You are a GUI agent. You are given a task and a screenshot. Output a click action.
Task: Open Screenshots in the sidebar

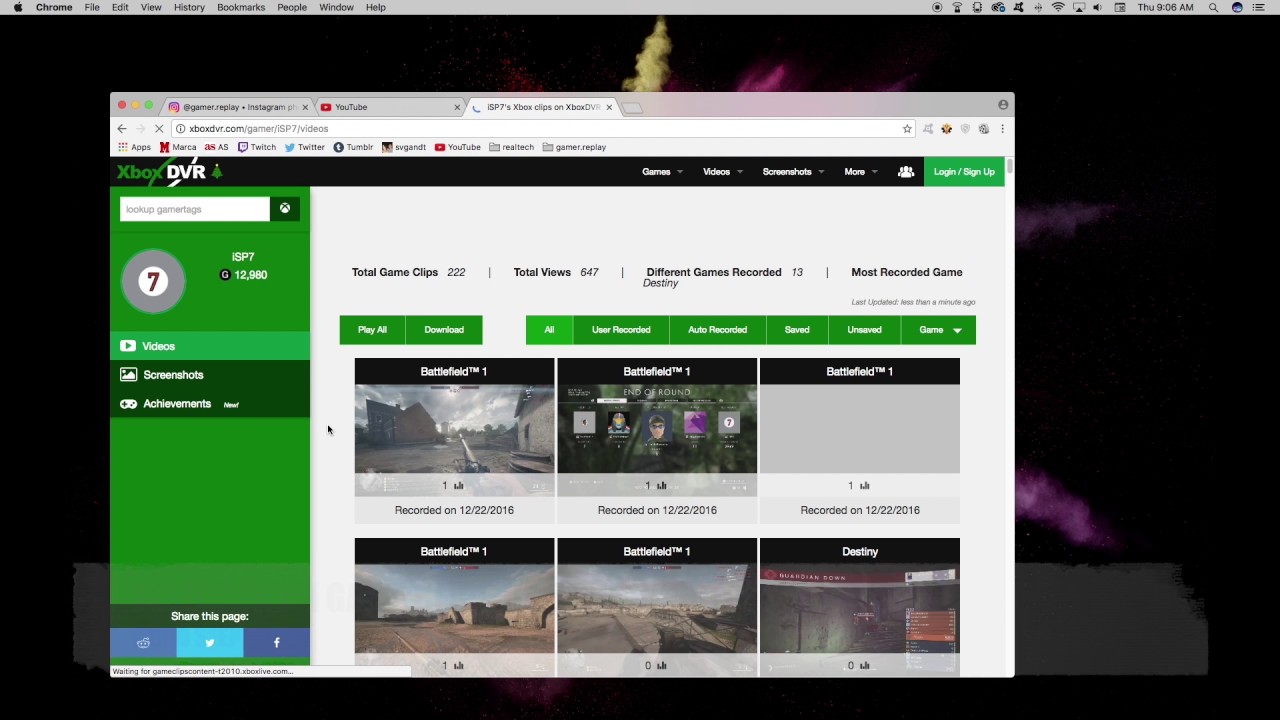[210, 375]
